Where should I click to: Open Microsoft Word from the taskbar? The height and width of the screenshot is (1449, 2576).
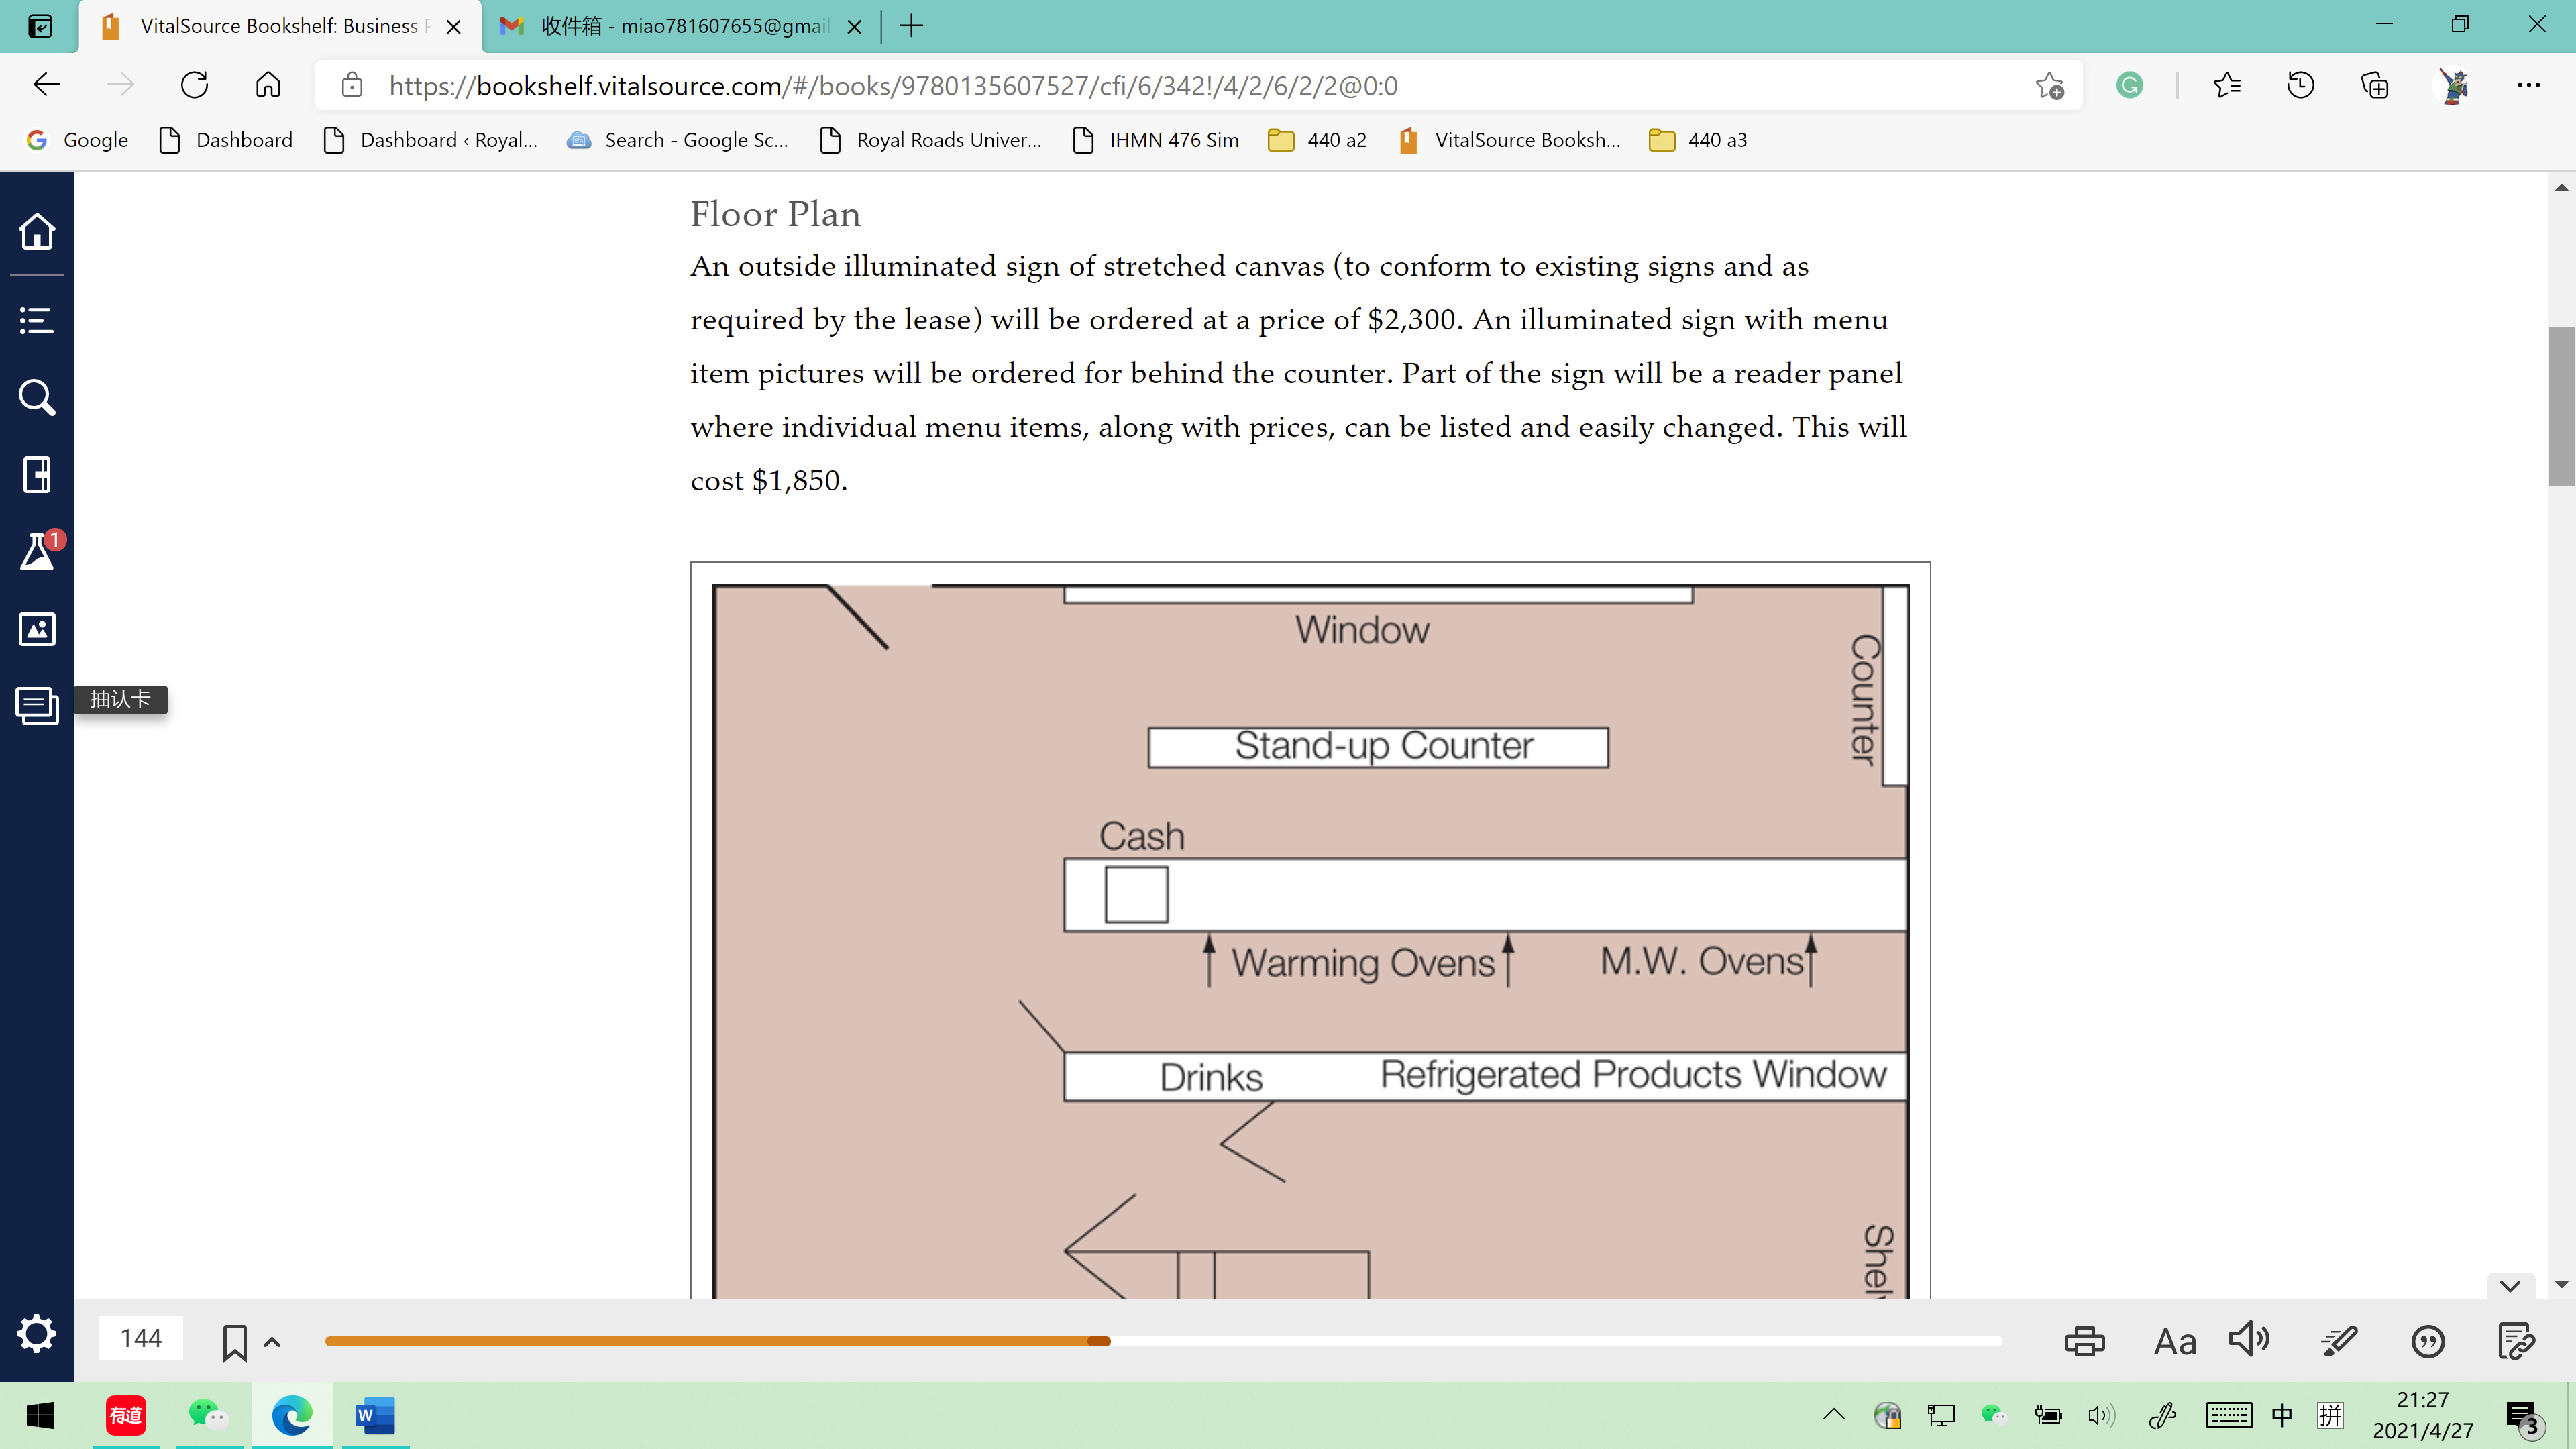[375, 1415]
